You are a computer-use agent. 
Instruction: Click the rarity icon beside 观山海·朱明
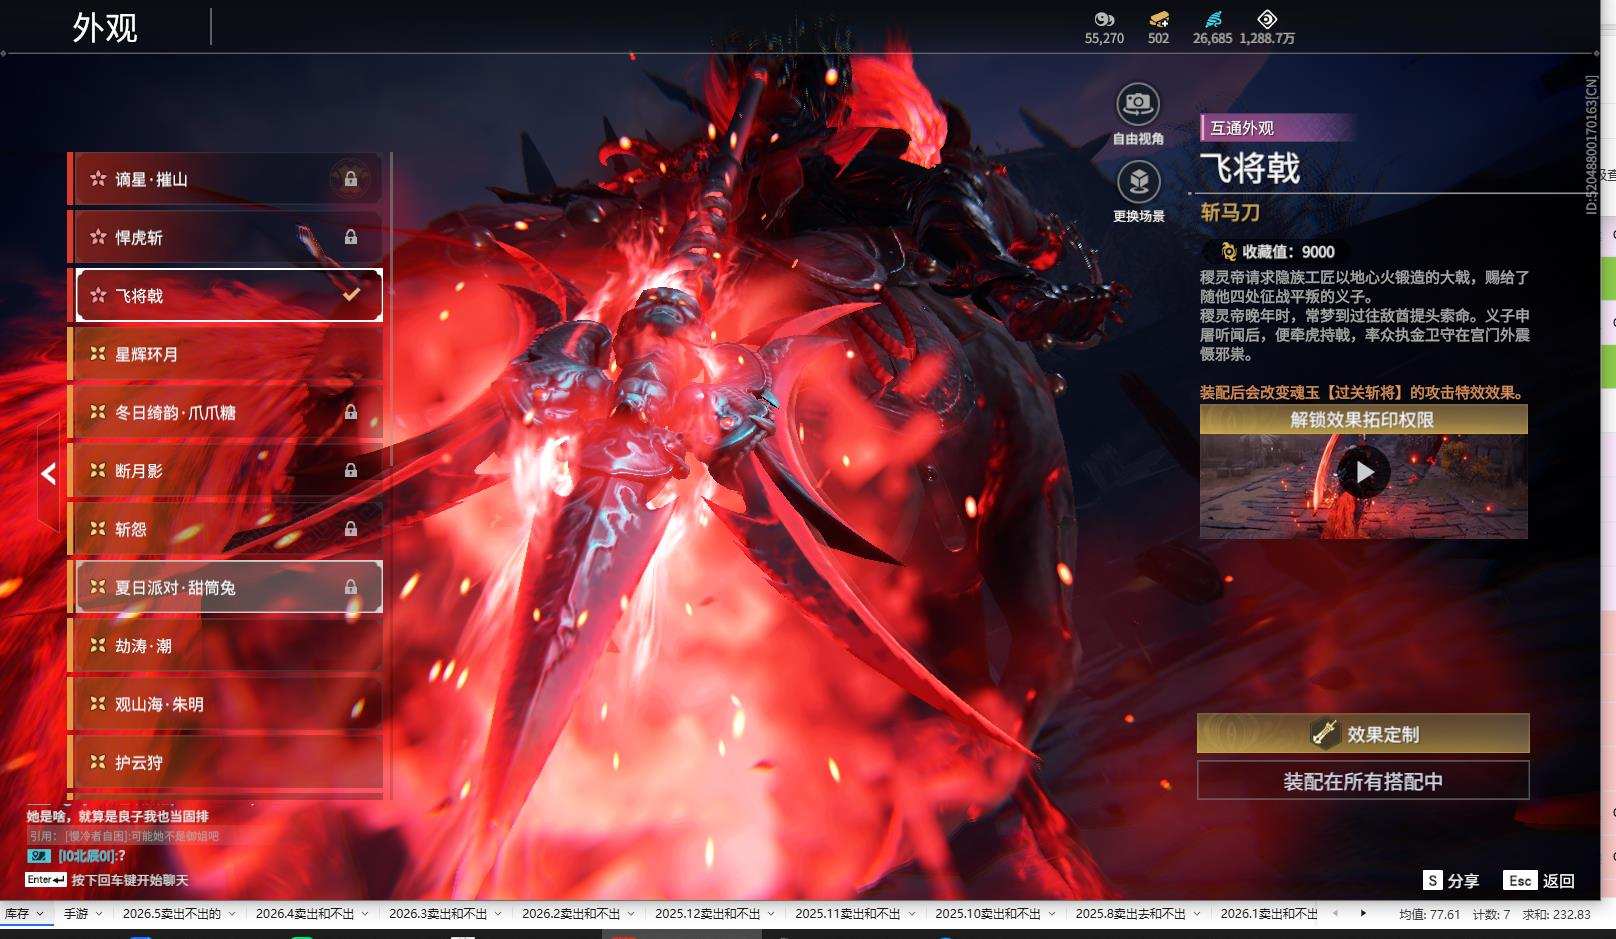coord(98,704)
